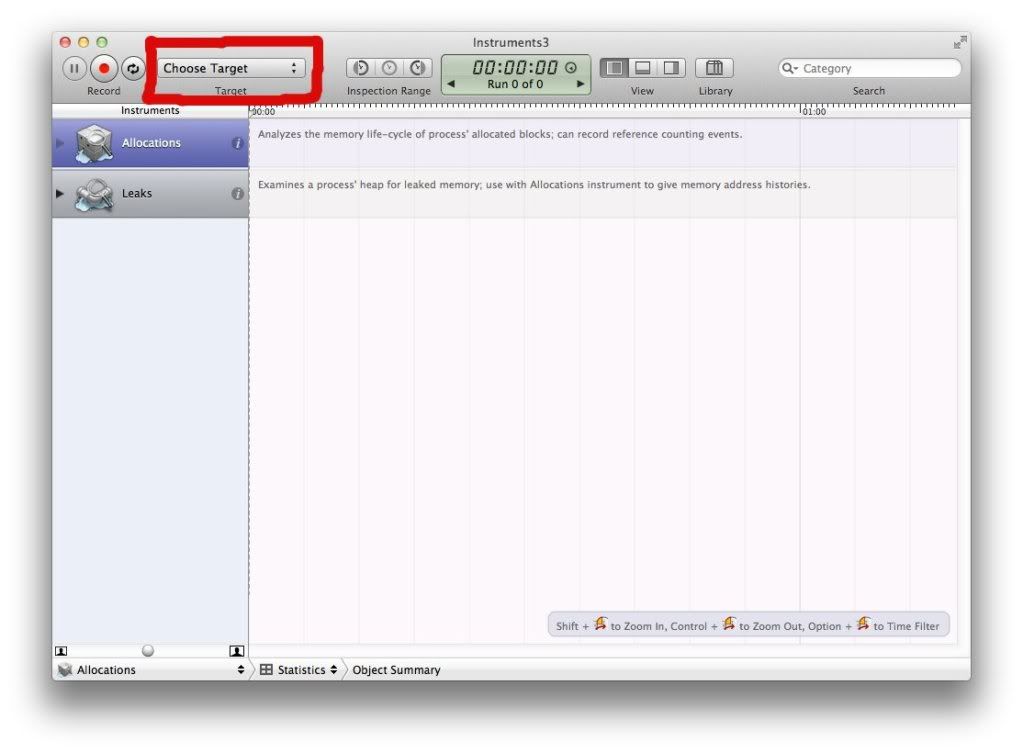Click the Instruments column header
The width and height of the screenshot is (1023, 753).
tap(150, 110)
